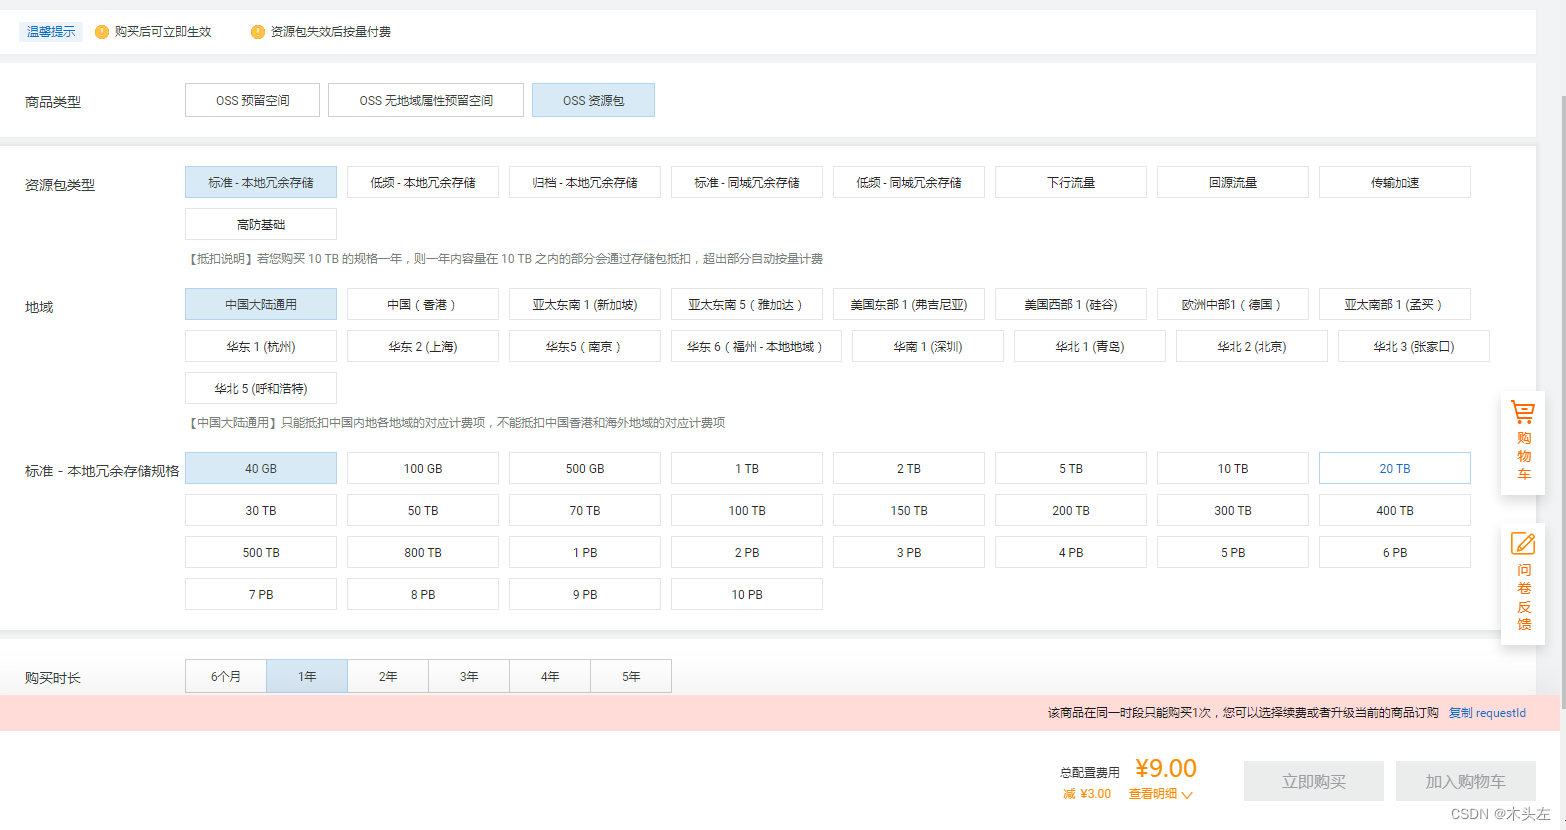Select OSS 无地域属性预留空间 product type
This screenshot has width=1566, height=830.
click(x=426, y=100)
